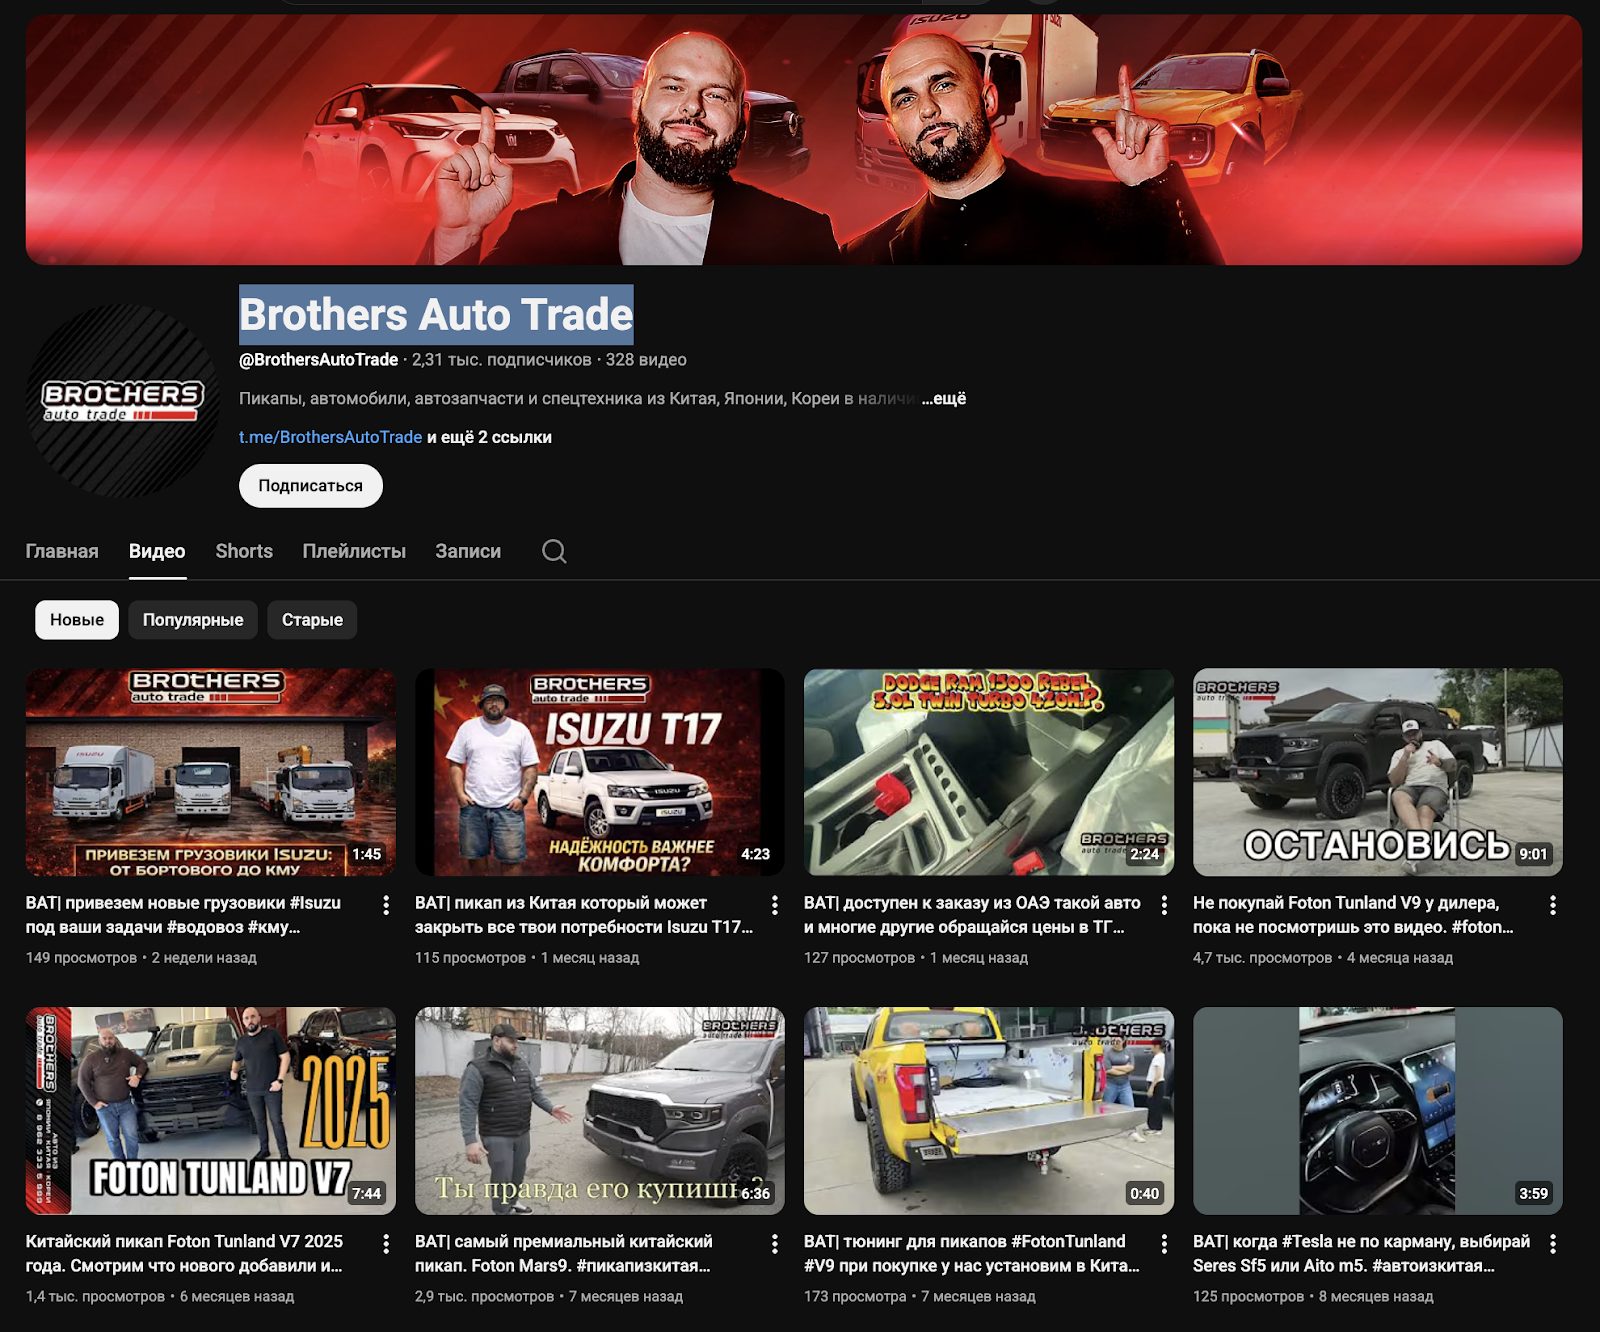Click the channel description starting with Пикапы
Image resolution: width=1600 pixels, height=1332 pixels.
[x=578, y=398]
